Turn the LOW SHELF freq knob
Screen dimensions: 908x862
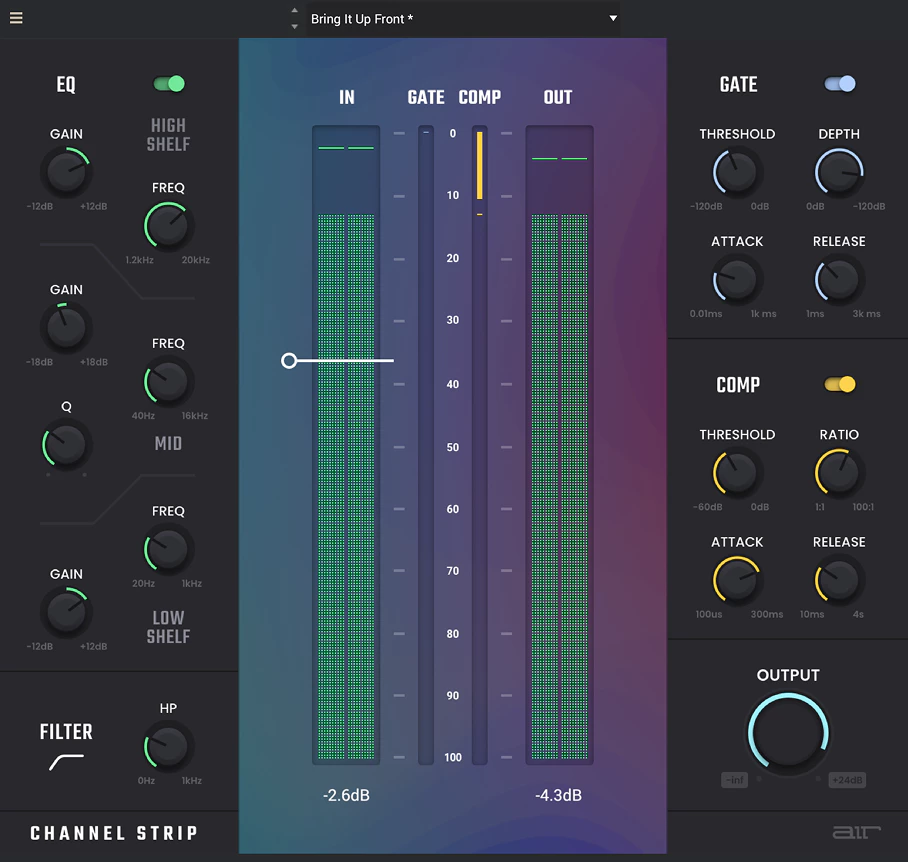pos(168,550)
